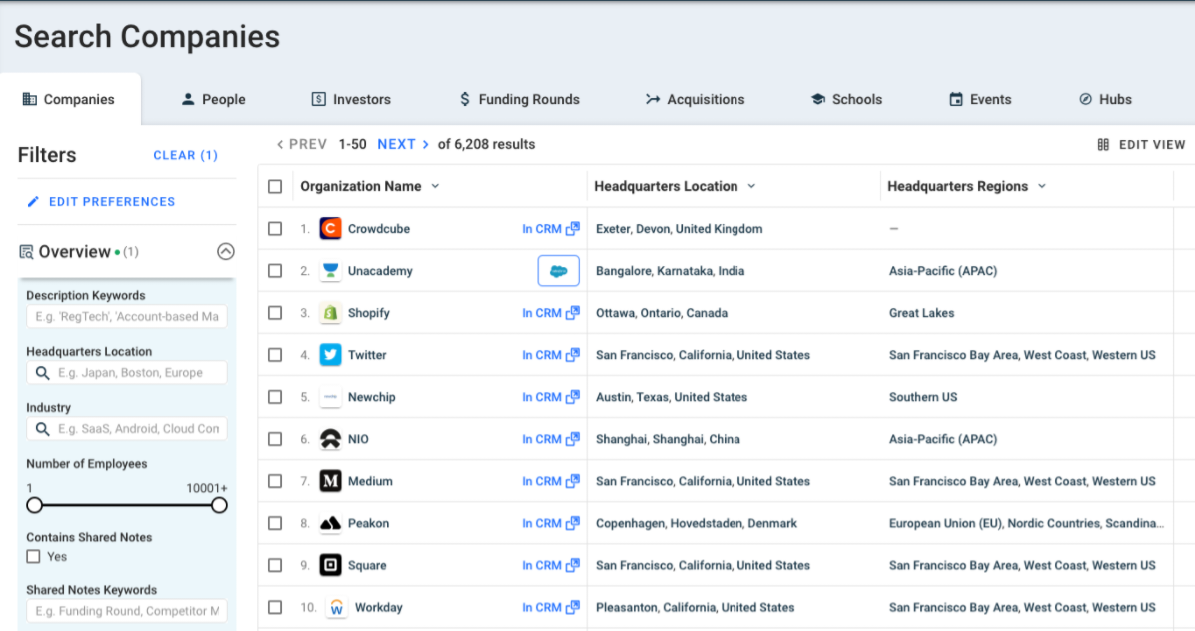The height and width of the screenshot is (631, 1195).
Task: Open Headquarters Regions column dropdown arrow
Action: tap(1042, 186)
